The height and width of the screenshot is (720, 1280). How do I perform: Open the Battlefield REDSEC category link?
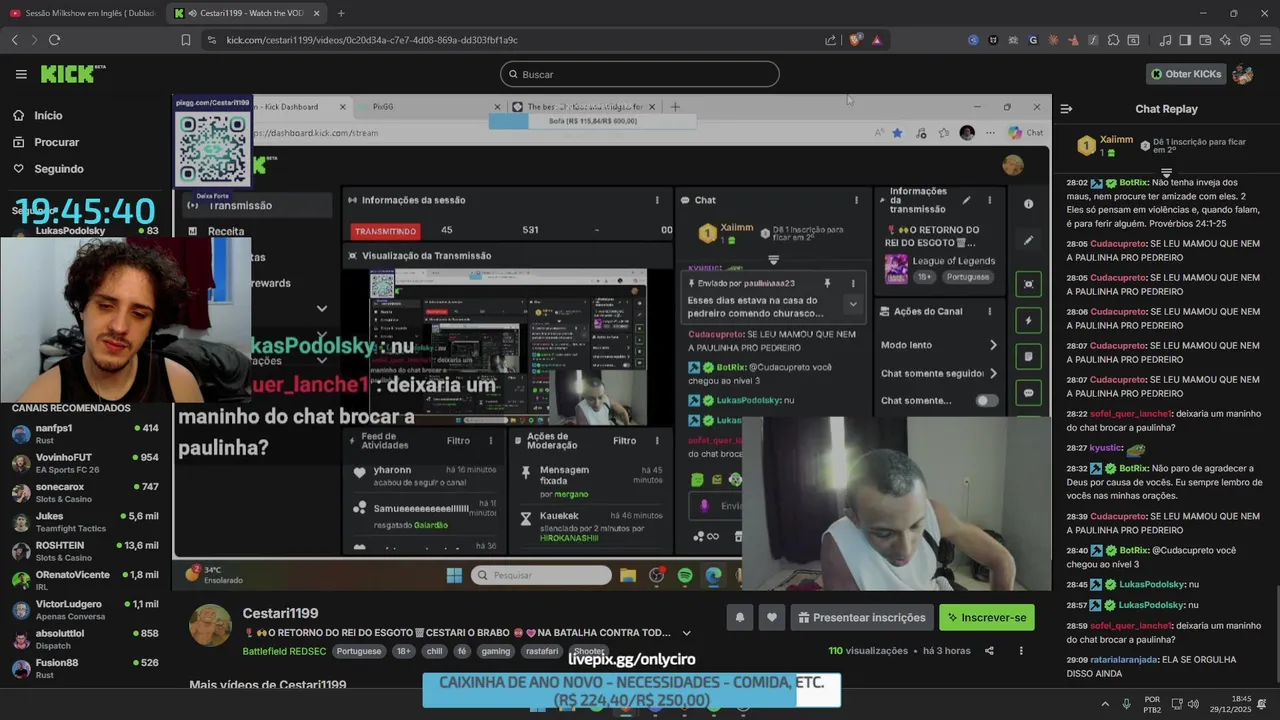click(x=284, y=651)
